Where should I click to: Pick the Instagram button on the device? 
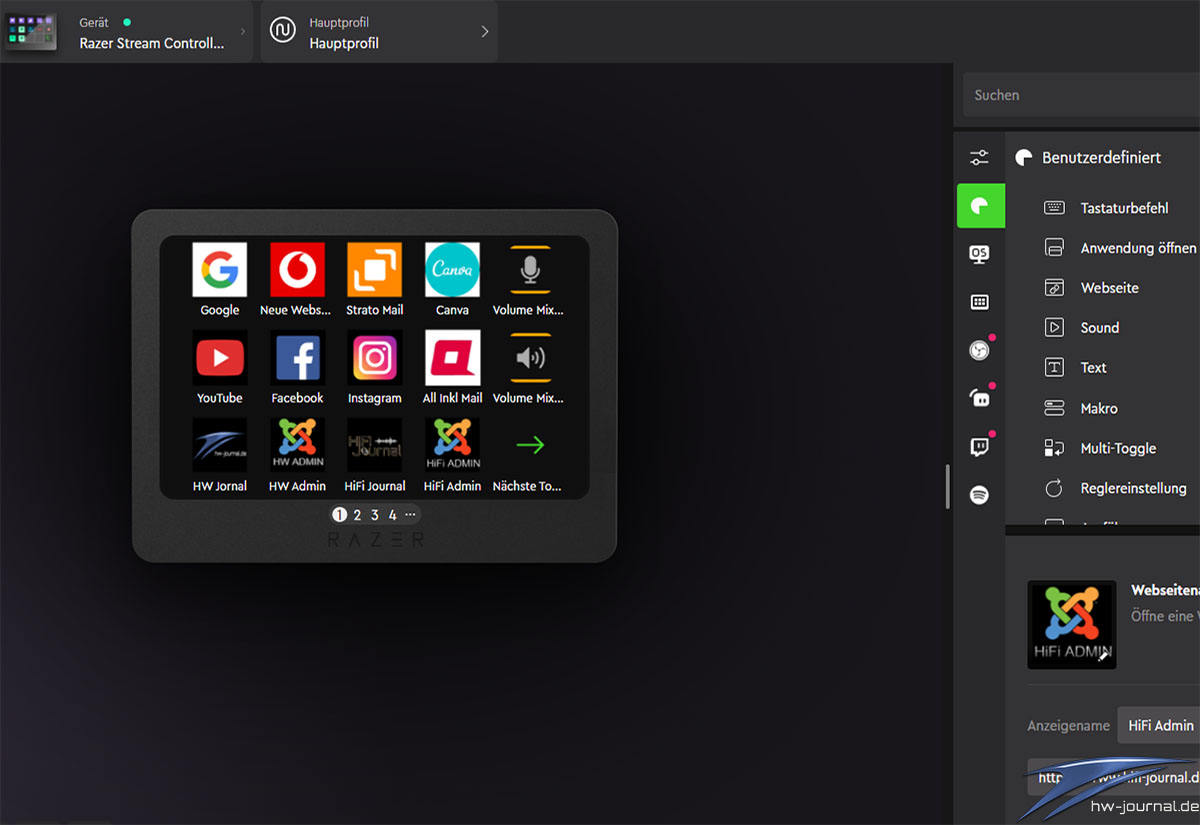tap(375, 358)
